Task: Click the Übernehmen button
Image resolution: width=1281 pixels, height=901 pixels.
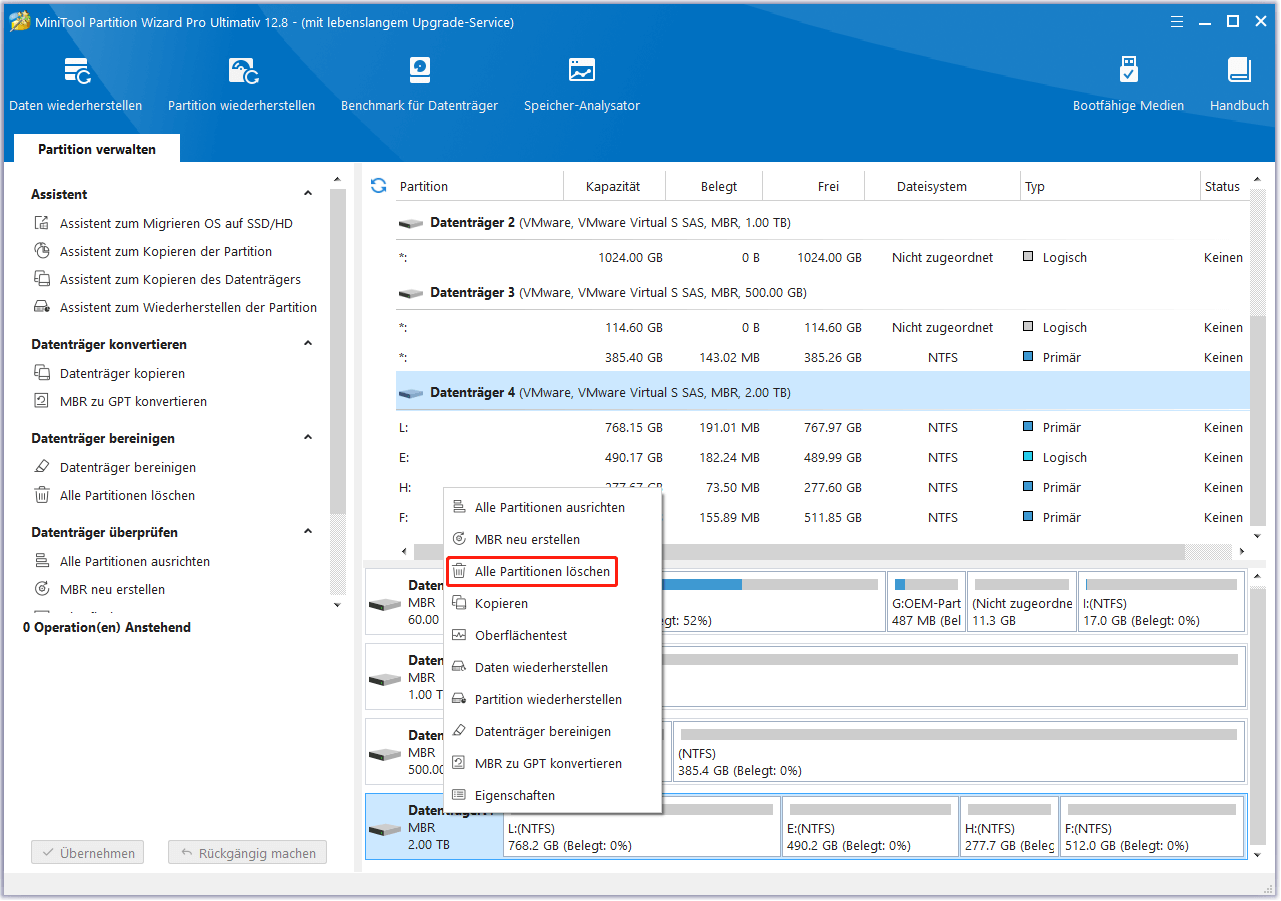Action: (x=87, y=853)
